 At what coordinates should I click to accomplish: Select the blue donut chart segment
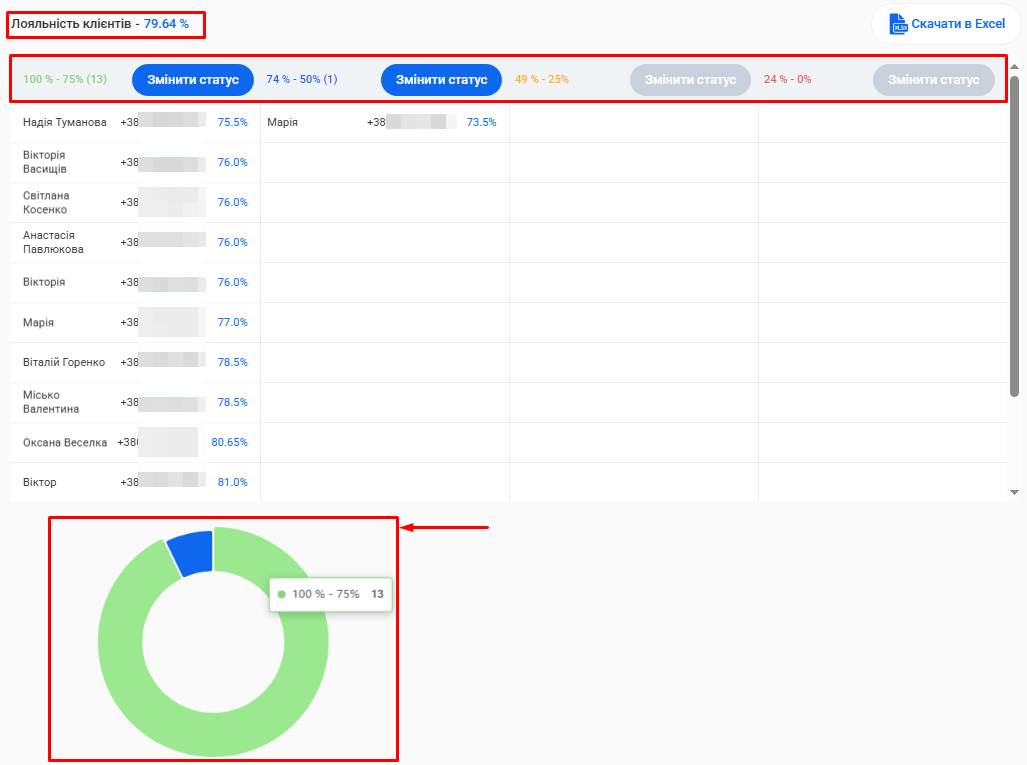[192, 552]
